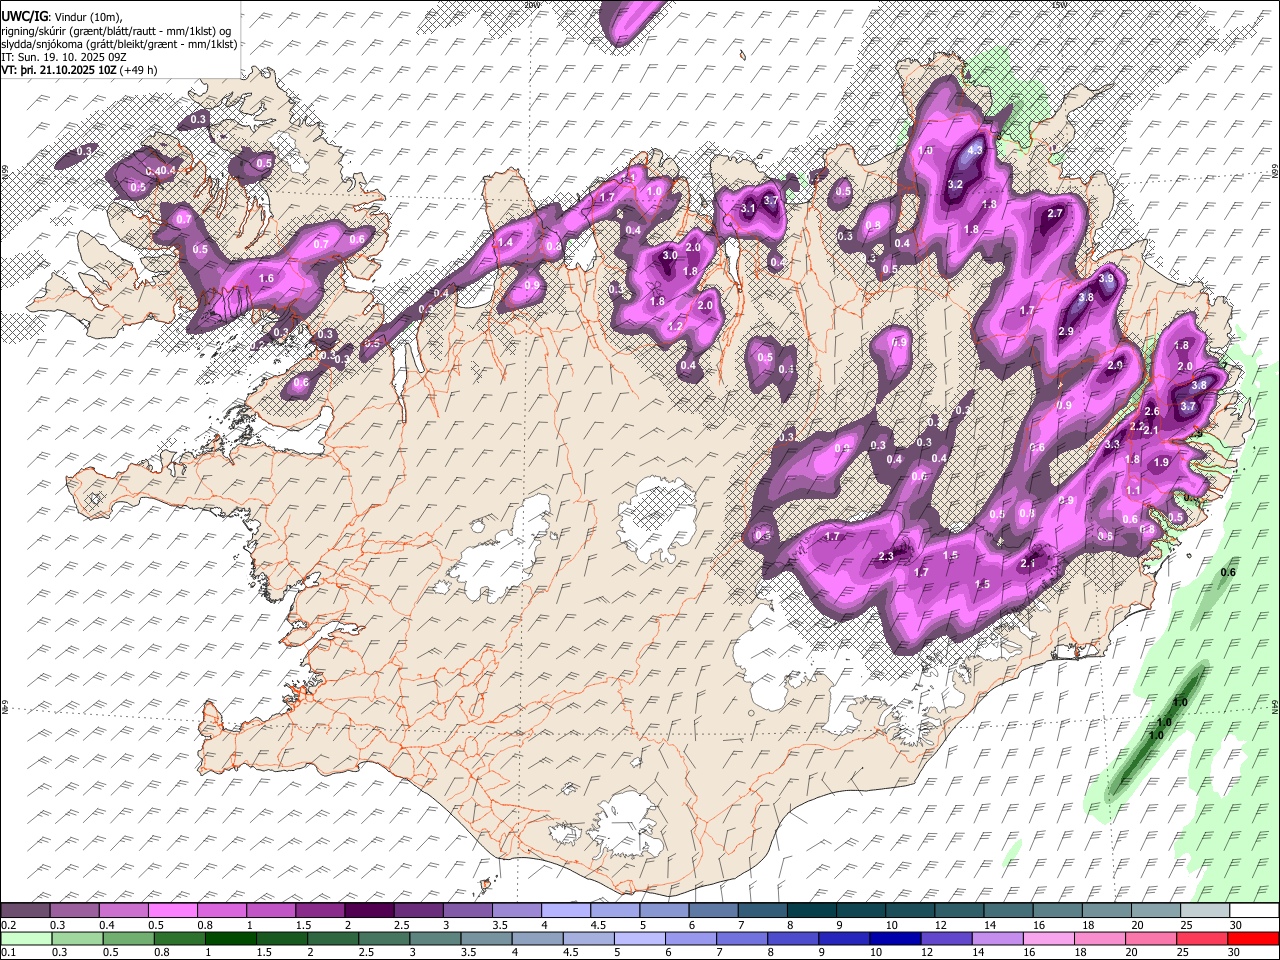
Task: Click the 'VT: þri. 21.10.2025 10Z (+49 h)' line
Action: [x=79, y=70]
